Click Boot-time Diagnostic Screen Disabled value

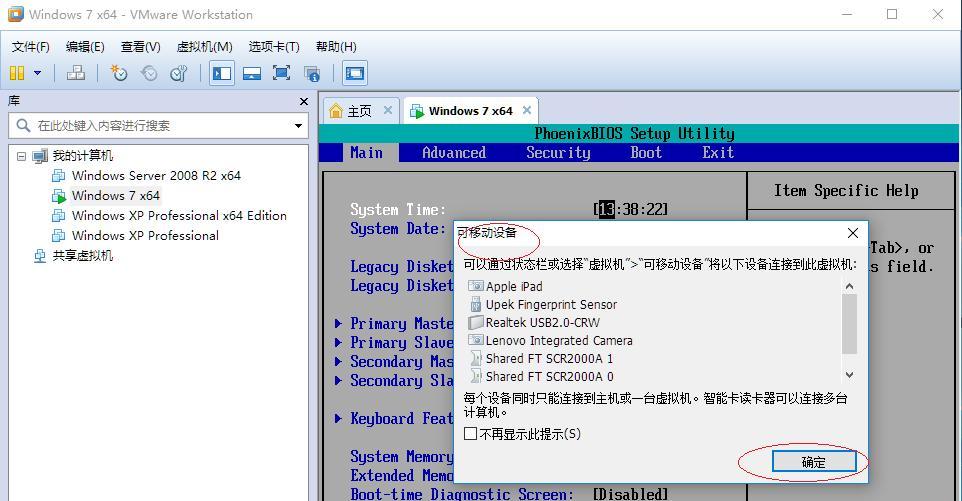coord(631,494)
